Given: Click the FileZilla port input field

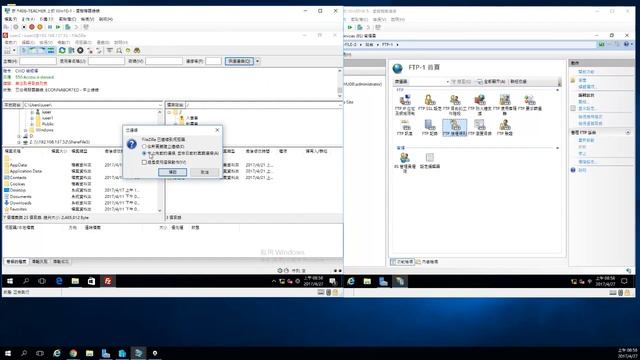Looking at the screenshot, I should [x=213, y=61].
